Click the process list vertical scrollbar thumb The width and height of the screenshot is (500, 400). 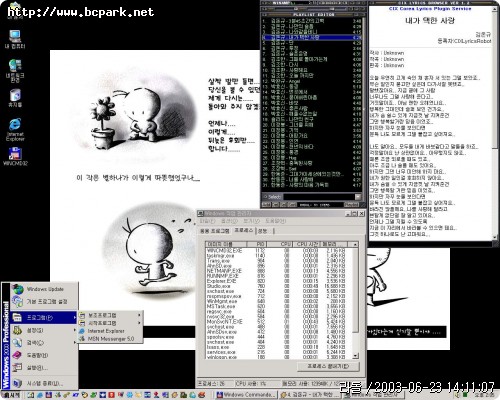[x=355, y=290]
